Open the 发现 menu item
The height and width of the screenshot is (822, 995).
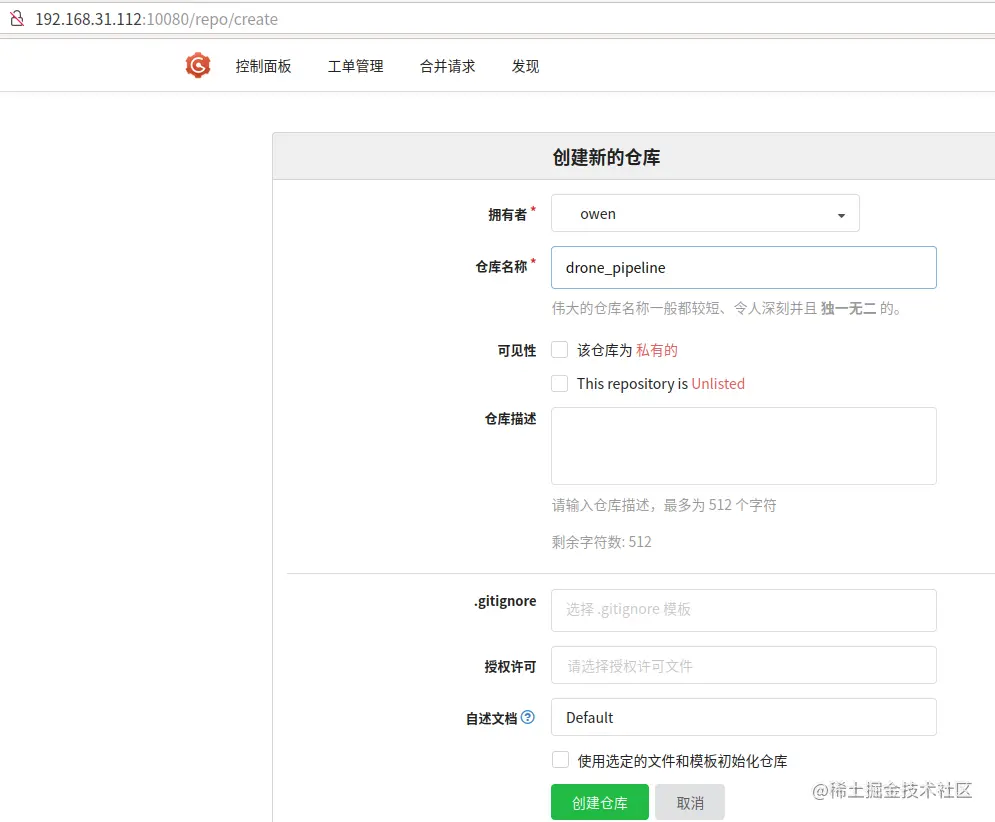tap(525, 66)
